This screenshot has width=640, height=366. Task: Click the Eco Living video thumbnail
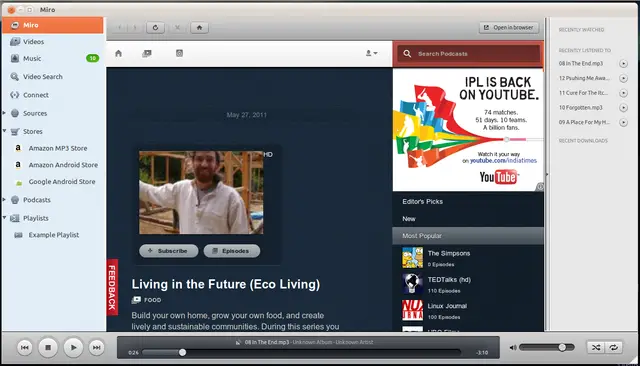click(x=201, y=193)
